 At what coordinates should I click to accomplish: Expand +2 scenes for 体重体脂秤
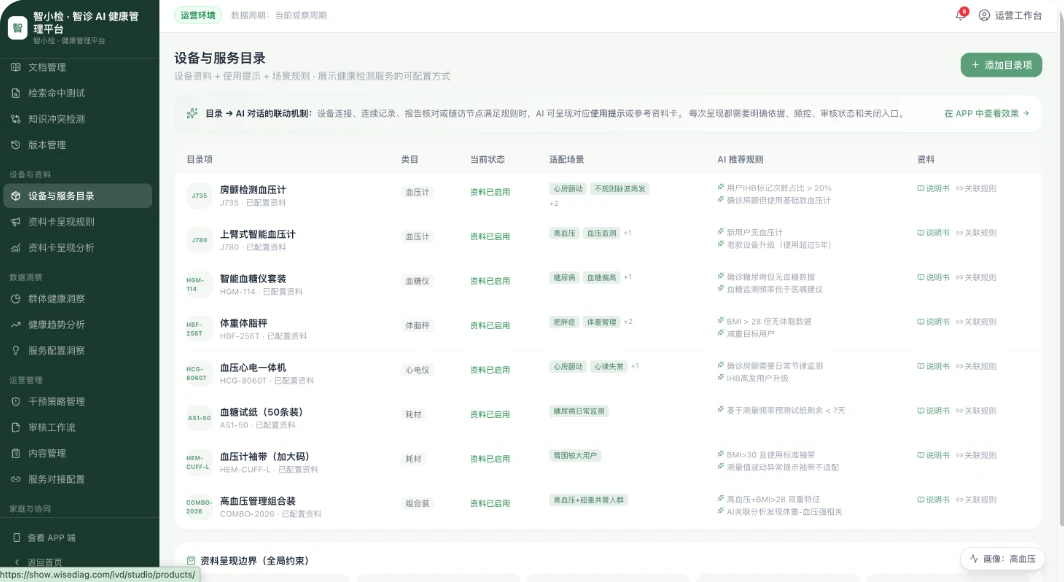tap(628, 322)
